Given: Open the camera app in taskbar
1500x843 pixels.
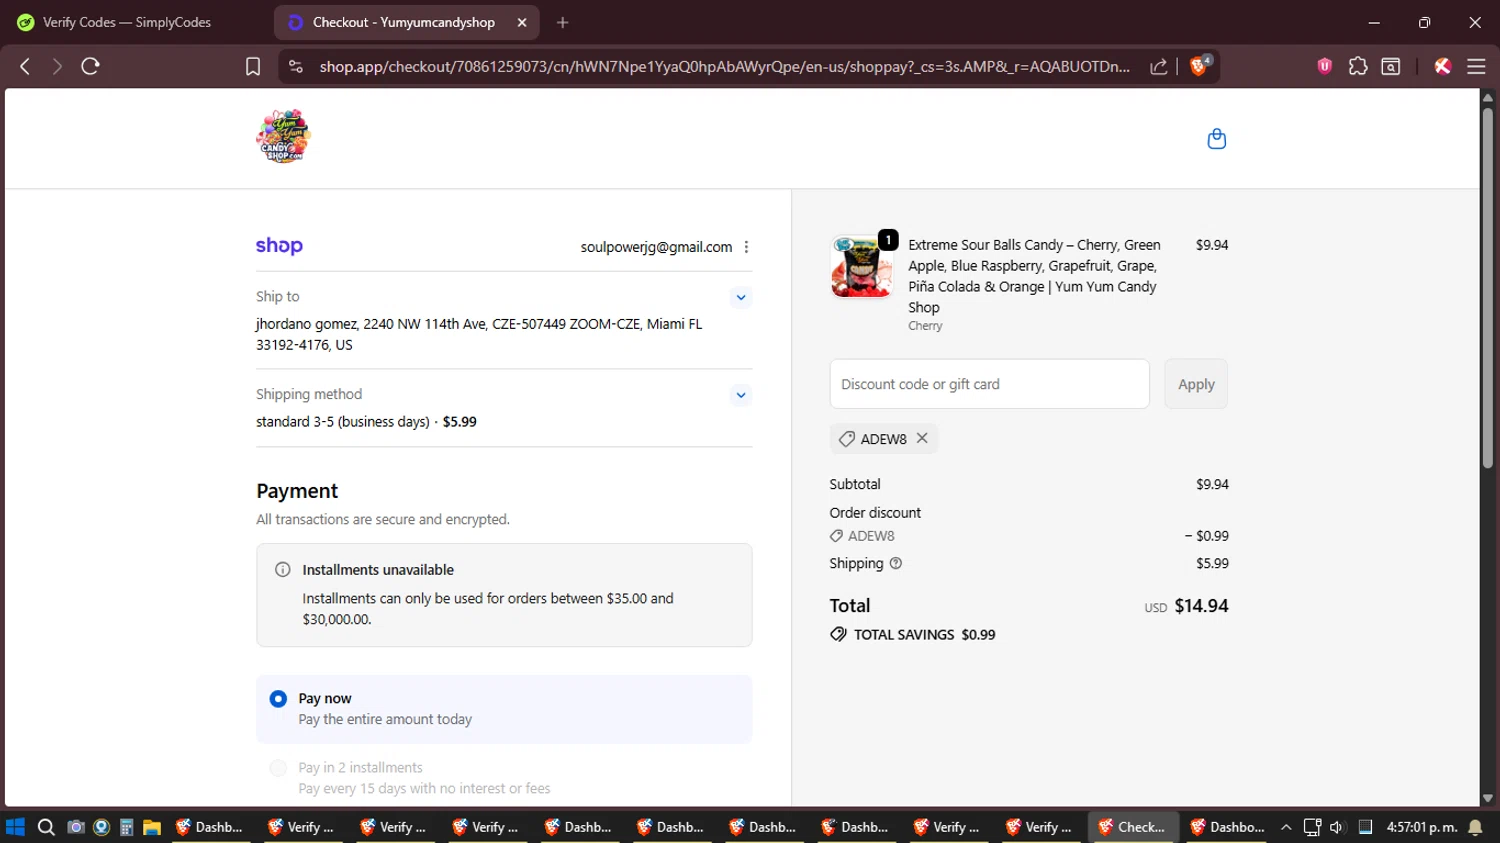Looking at the screenshot, I should pyautogui.click(x=75, y=827).
